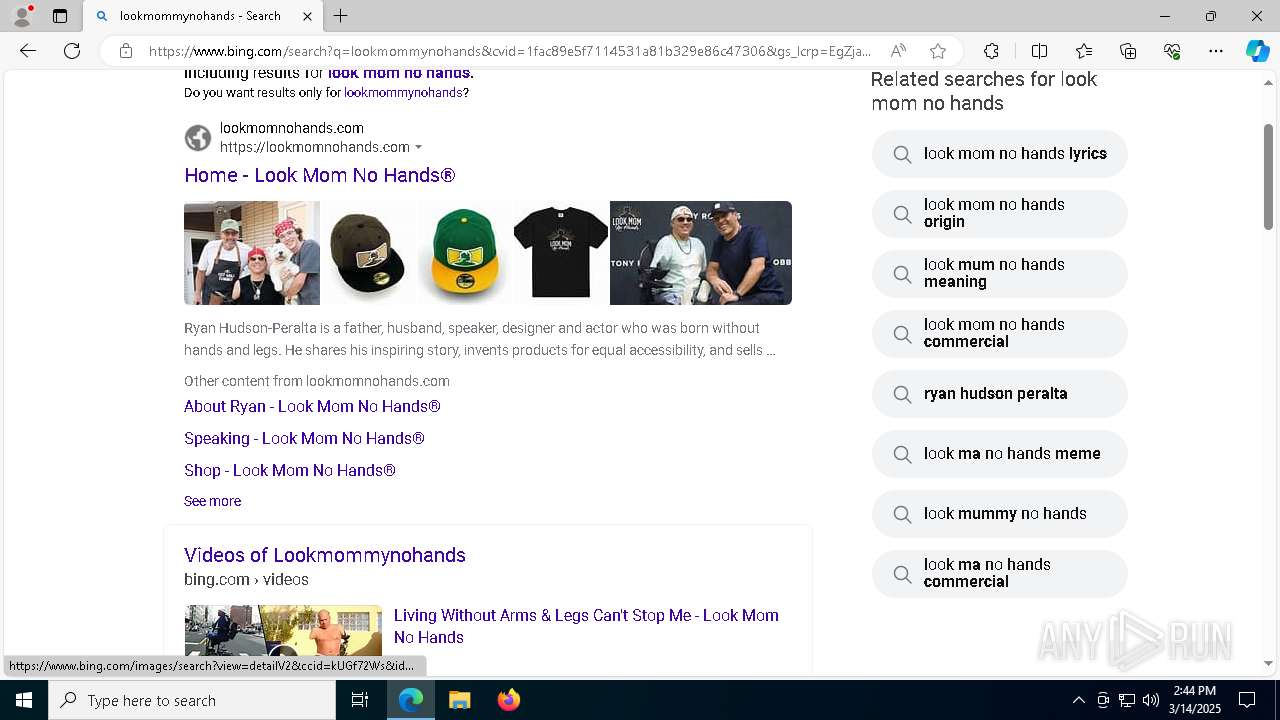Image resolution: width=1280 pixels, height=720 pixels.
Task: Open Speaking - Look Mom No Hands® link
Action: [x=304, y=438]
